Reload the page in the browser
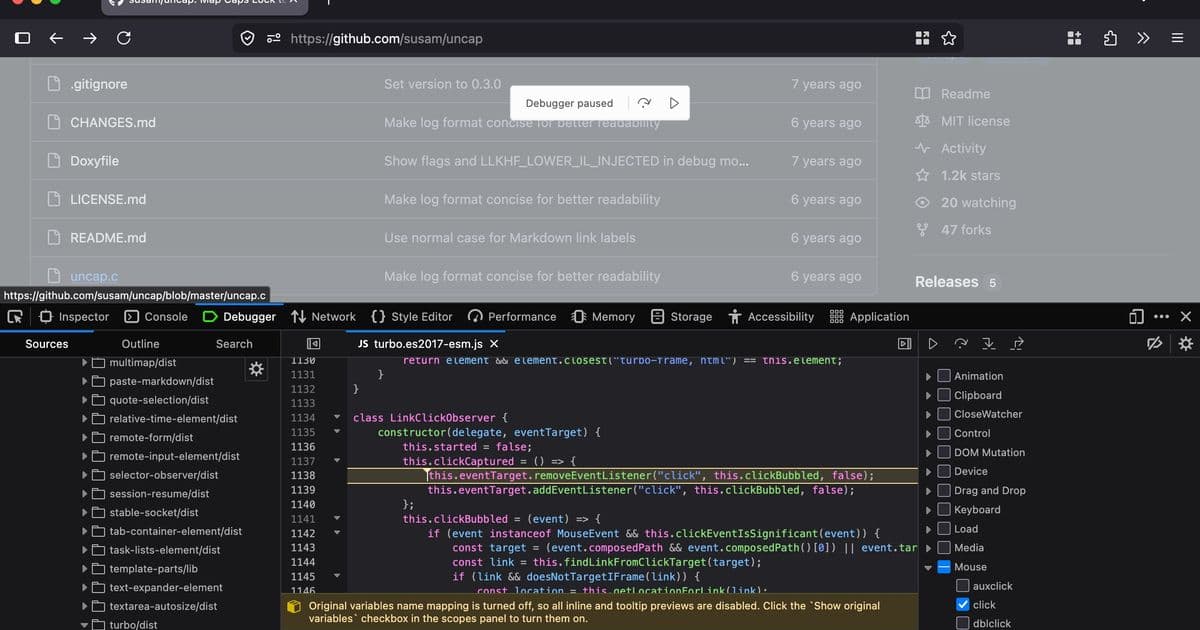This screenshot has height=630, width=1200. (124, 39)
